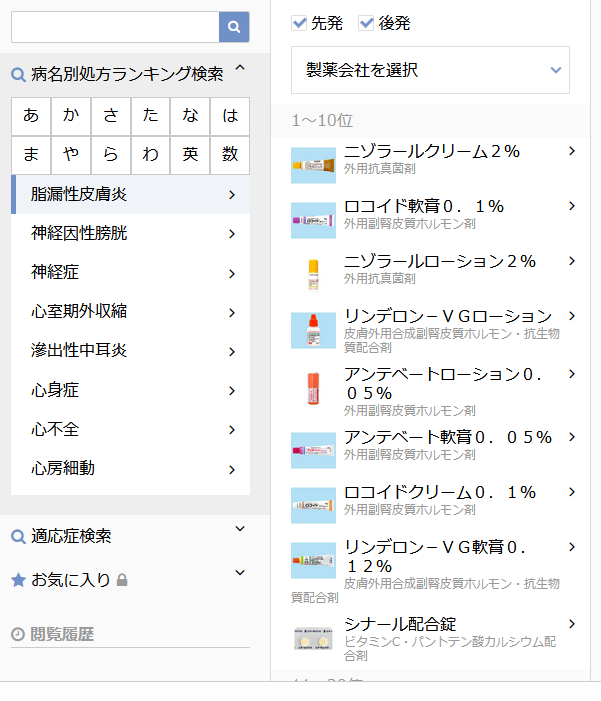The height and width of the screenshot is (701, 601).
Task: Click chevron arrow on アンテベート軟膏0.05% row
Action: (572, 437)
